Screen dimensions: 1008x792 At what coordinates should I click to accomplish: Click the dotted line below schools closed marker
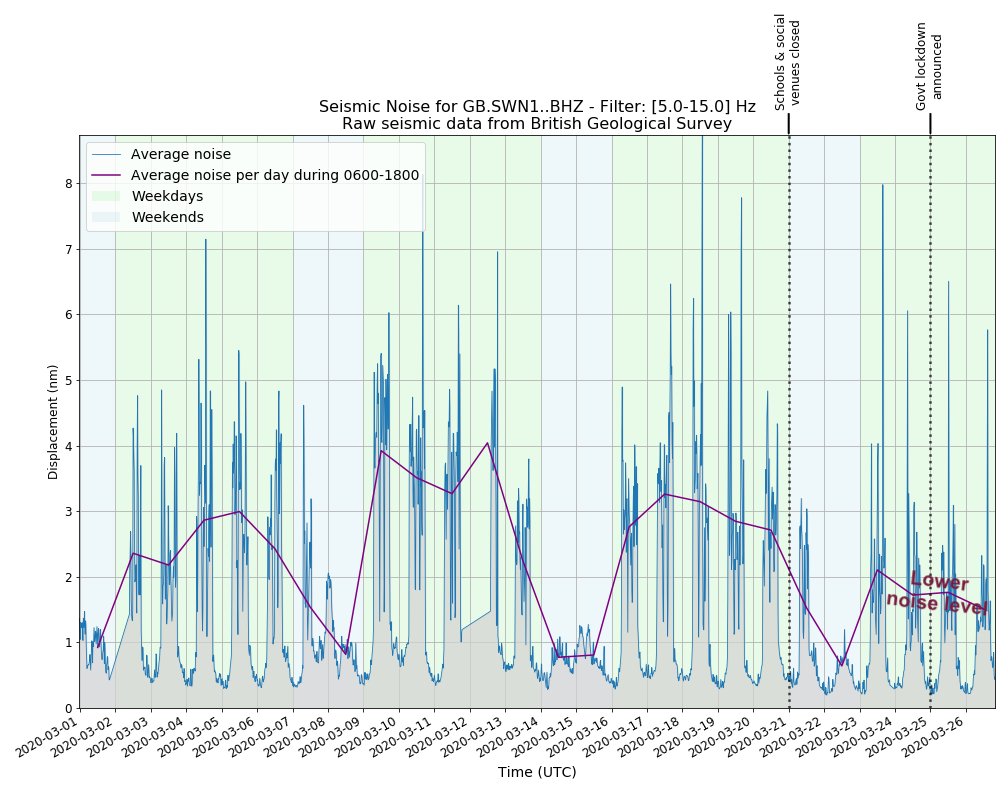pyautogui.click(x=789, y=400)
